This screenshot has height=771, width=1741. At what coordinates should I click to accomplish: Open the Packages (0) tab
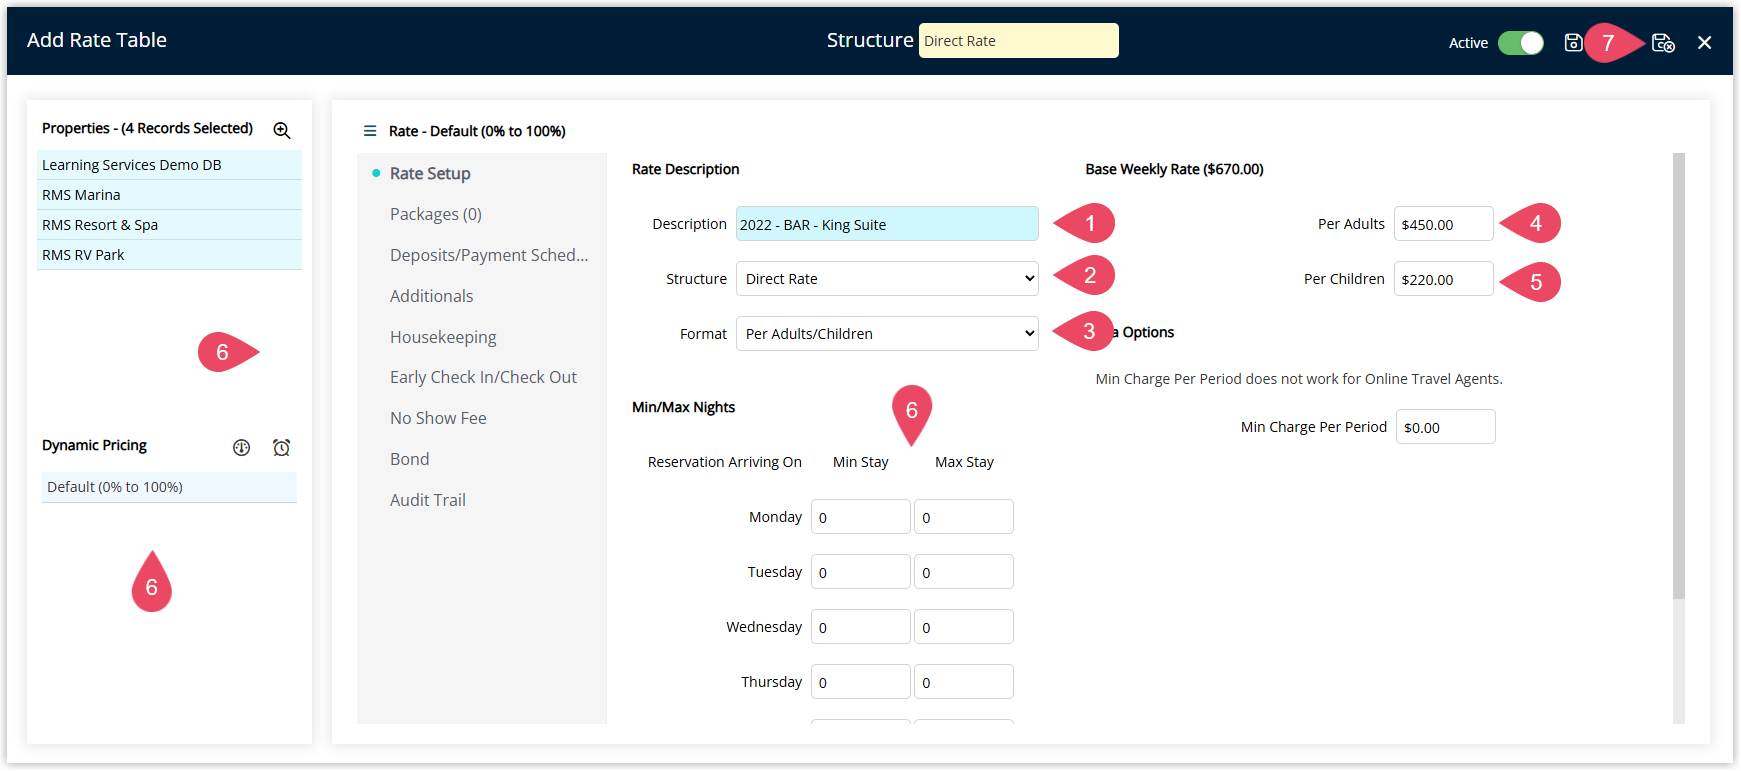(x=436, y=214)
